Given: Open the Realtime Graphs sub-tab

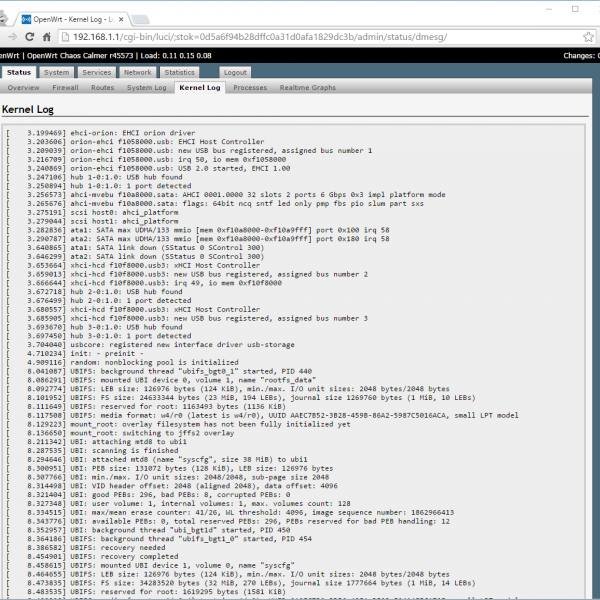Looking at the screenshot, I should [x=308, y=88].
